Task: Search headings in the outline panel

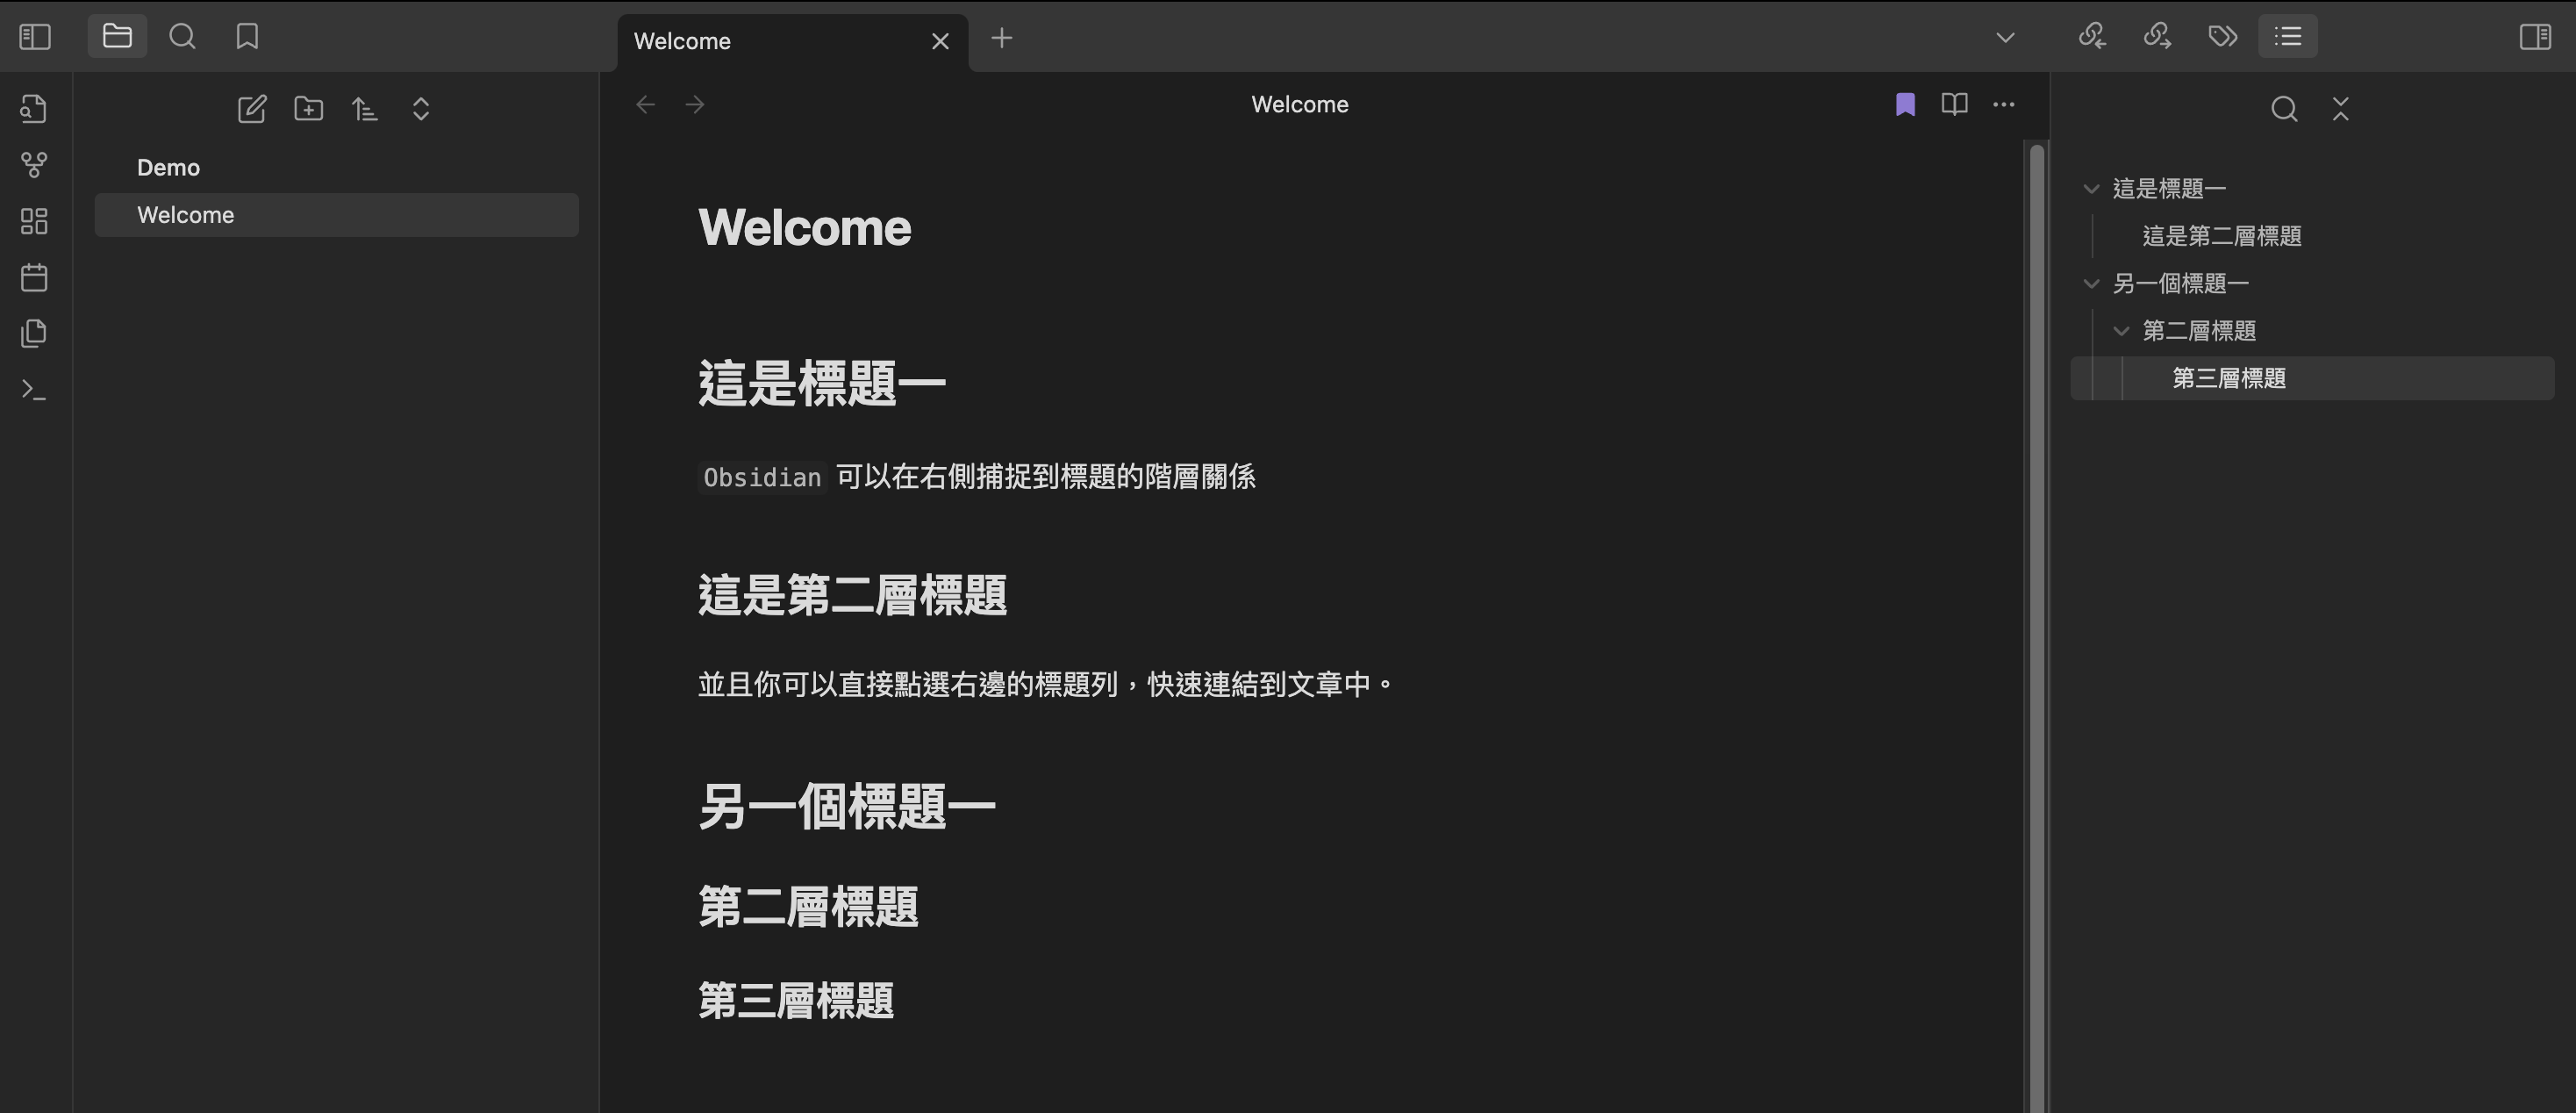Action: [x=2284, y=108]
